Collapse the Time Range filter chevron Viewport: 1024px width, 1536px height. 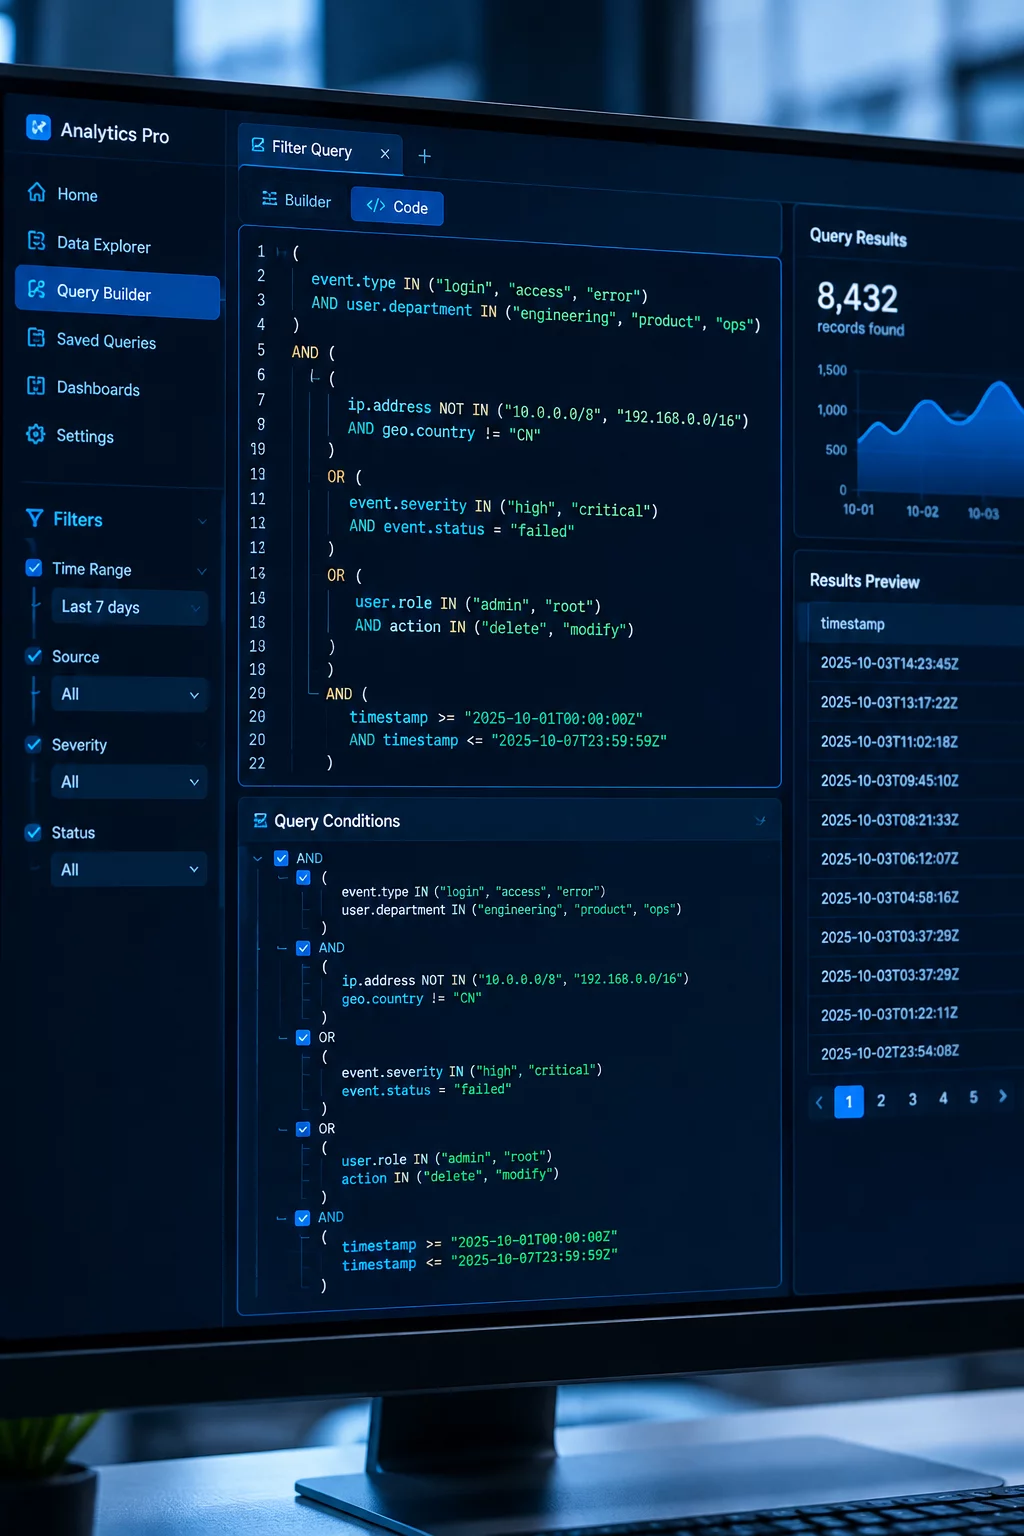click(202, 571)
